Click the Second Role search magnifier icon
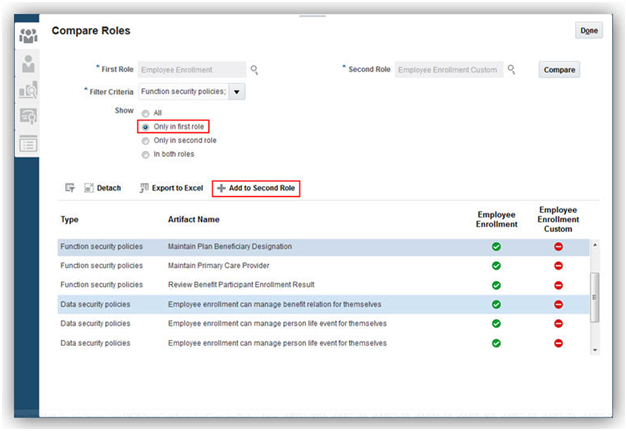 click(x=511, y=70)
